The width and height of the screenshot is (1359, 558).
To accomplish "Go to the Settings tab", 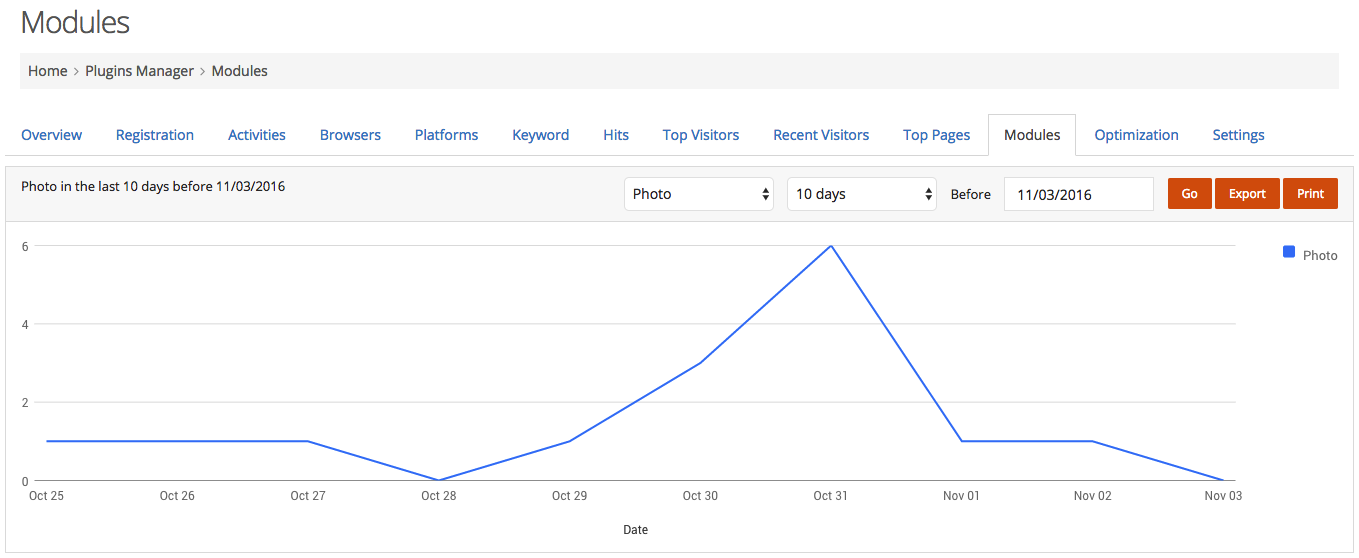I will tap(1238, 135).
